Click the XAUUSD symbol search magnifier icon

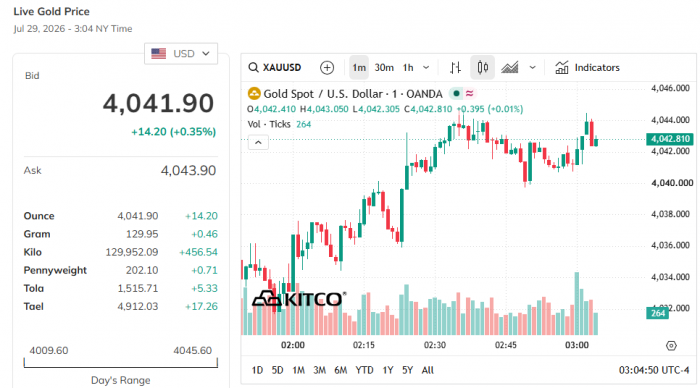click(x=253, y=67)
